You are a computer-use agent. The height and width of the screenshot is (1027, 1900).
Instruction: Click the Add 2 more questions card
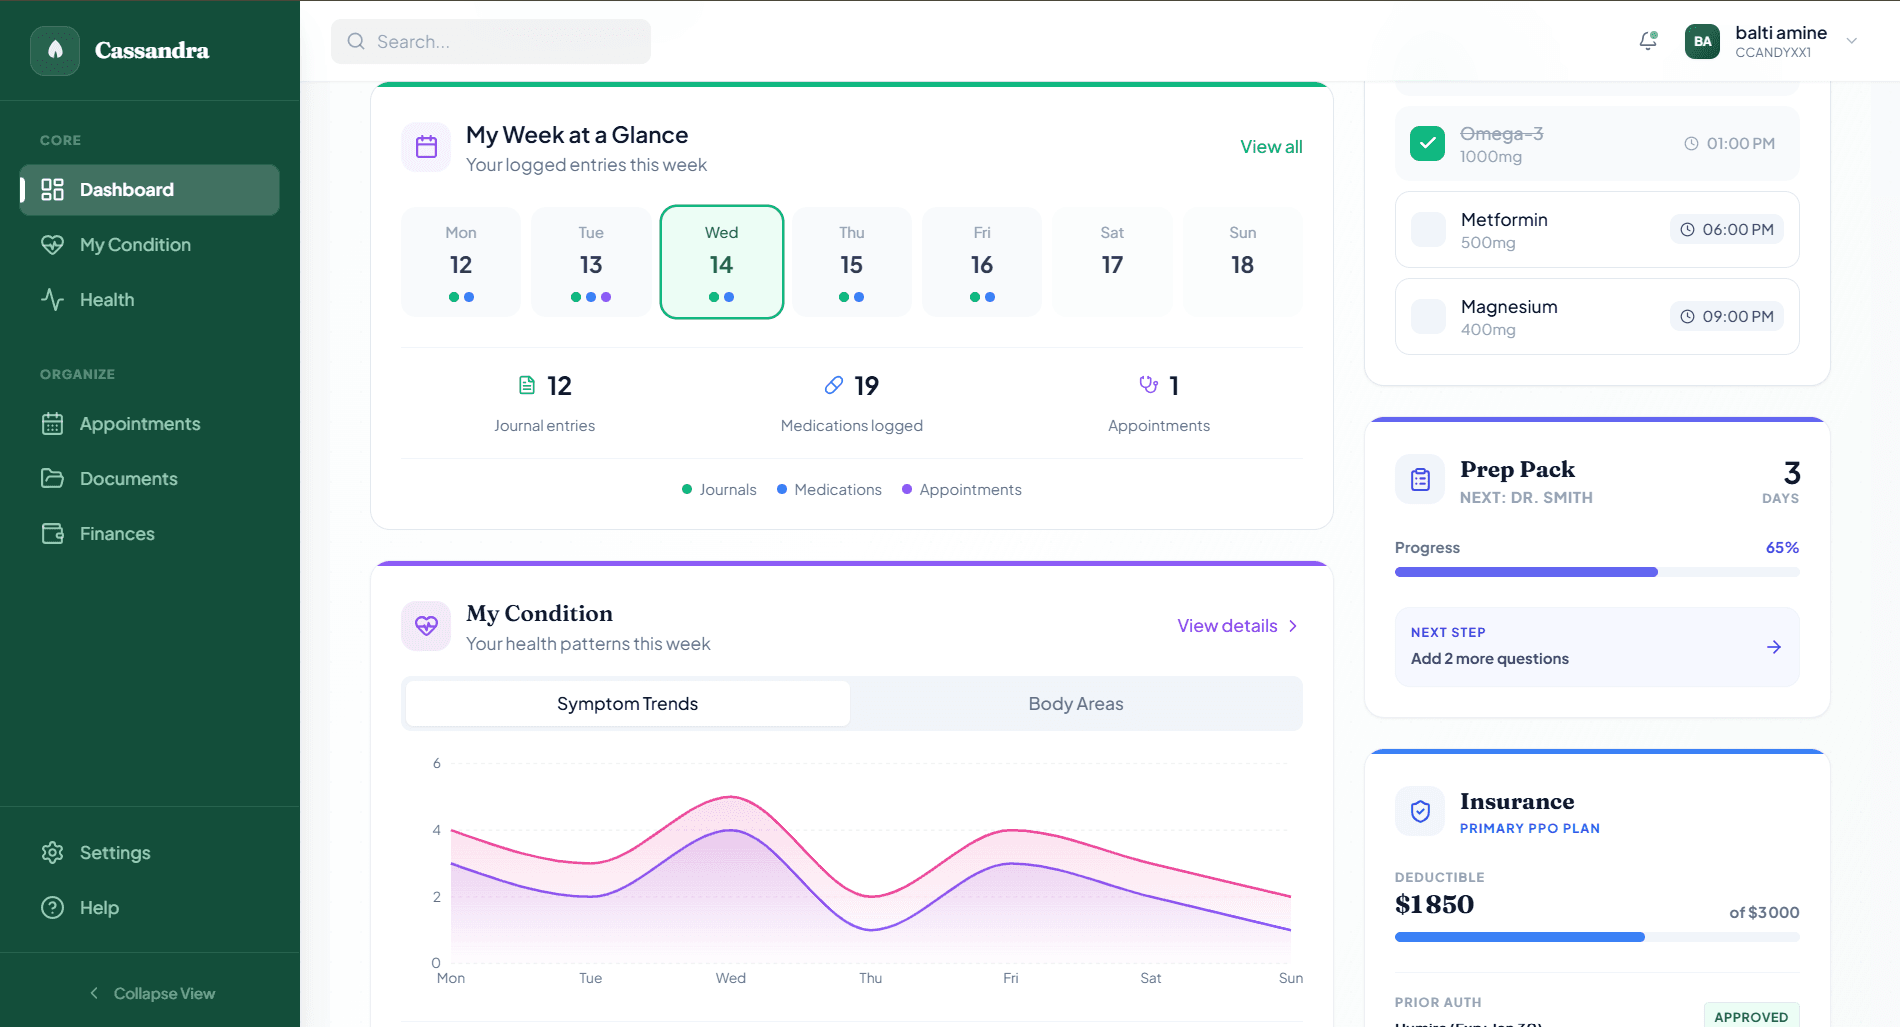tap(1597, 647)
